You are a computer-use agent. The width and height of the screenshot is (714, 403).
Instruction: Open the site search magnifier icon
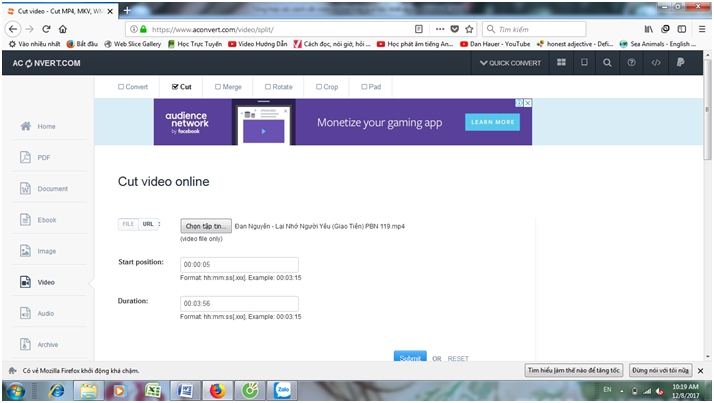point(608,63)
